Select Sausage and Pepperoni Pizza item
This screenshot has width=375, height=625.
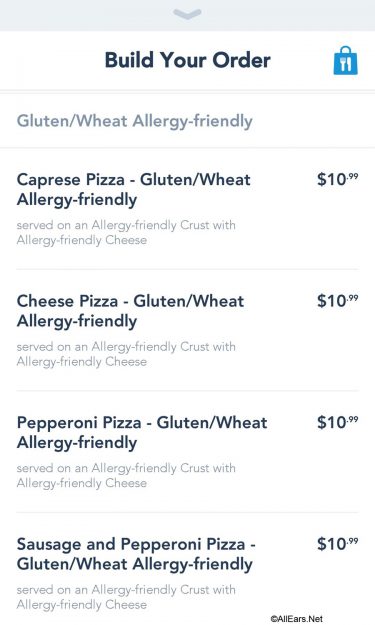coord(187,569)
